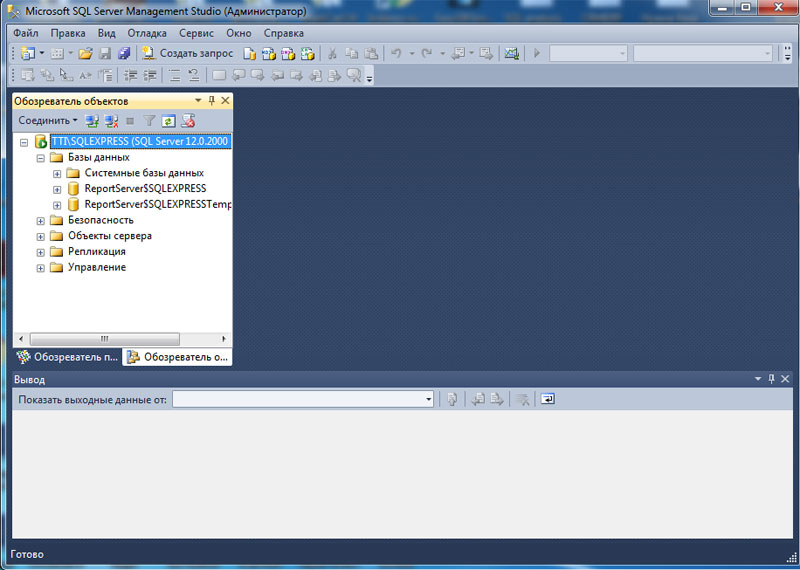Select the ReportServer$SQLEXPRESS database
800x570 pixels.
pos(145,189)
